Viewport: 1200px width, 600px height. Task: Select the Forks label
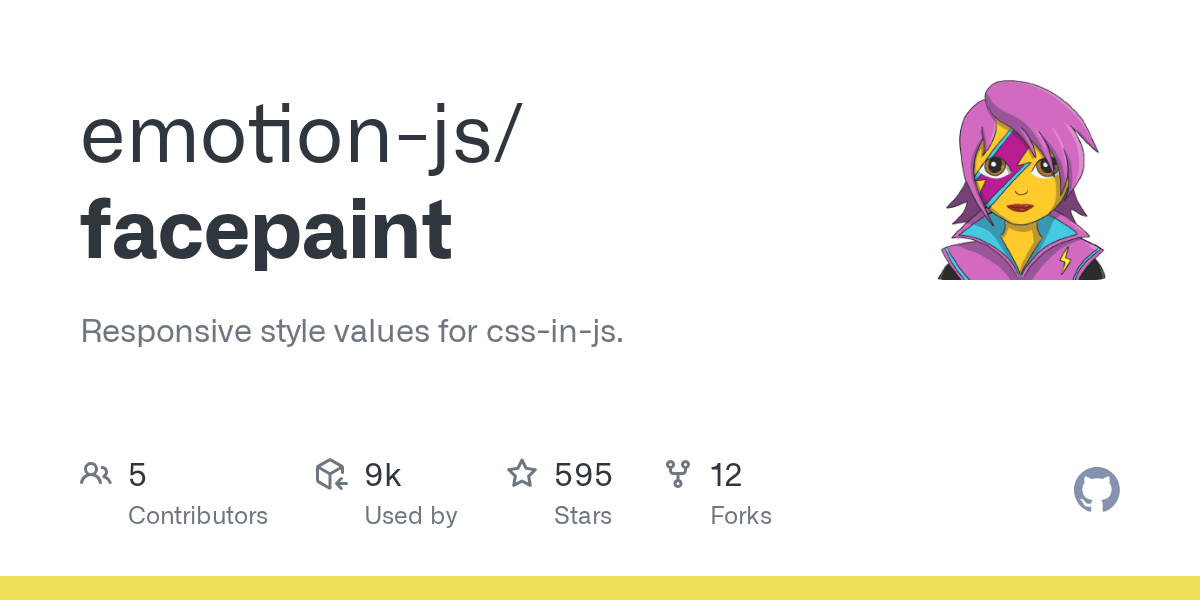pos(741,516)
